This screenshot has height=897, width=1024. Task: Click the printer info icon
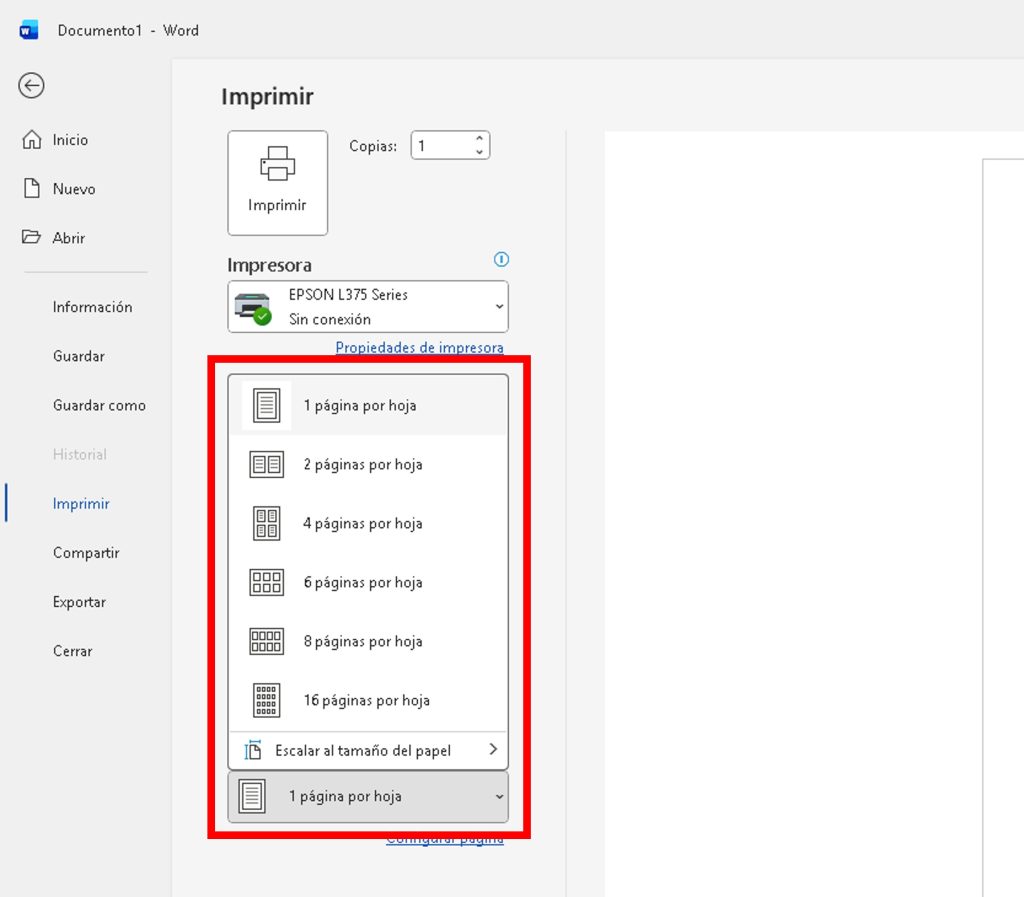pyautogui.click(x=501, y=260)
